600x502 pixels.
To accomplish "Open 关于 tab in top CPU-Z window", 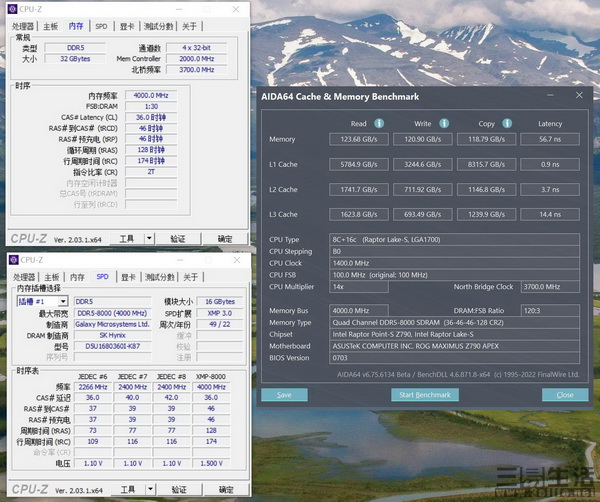I will click(189, 26).
